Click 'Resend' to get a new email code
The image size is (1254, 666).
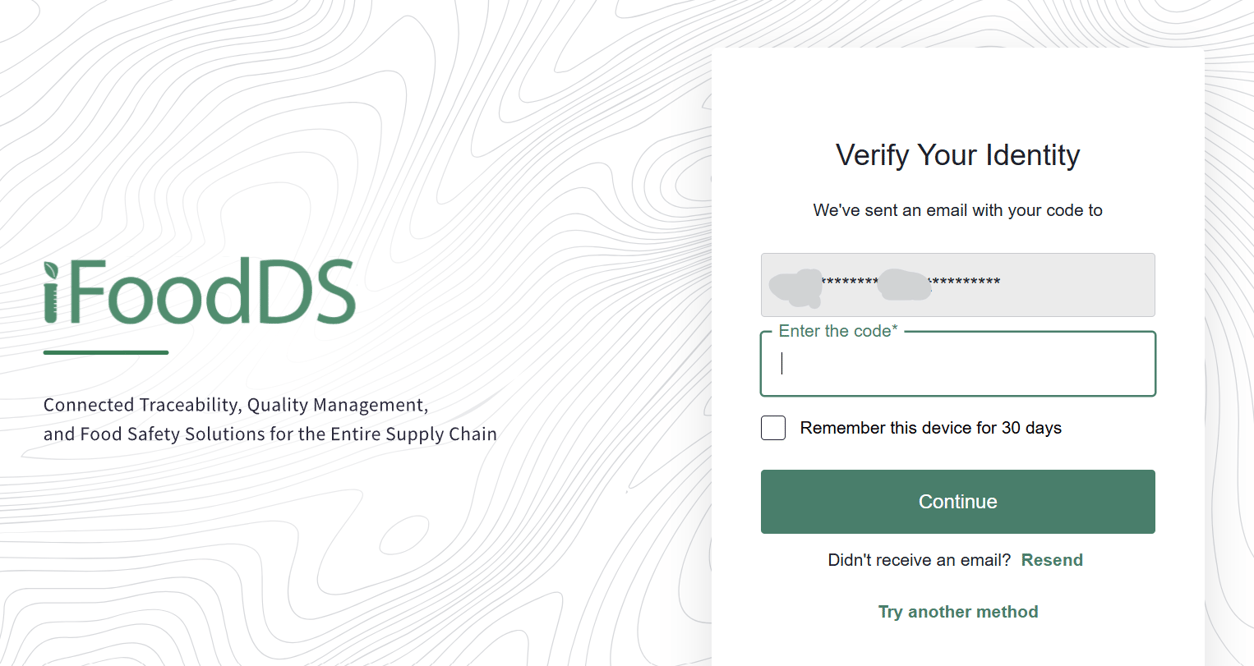point(1052,560)
